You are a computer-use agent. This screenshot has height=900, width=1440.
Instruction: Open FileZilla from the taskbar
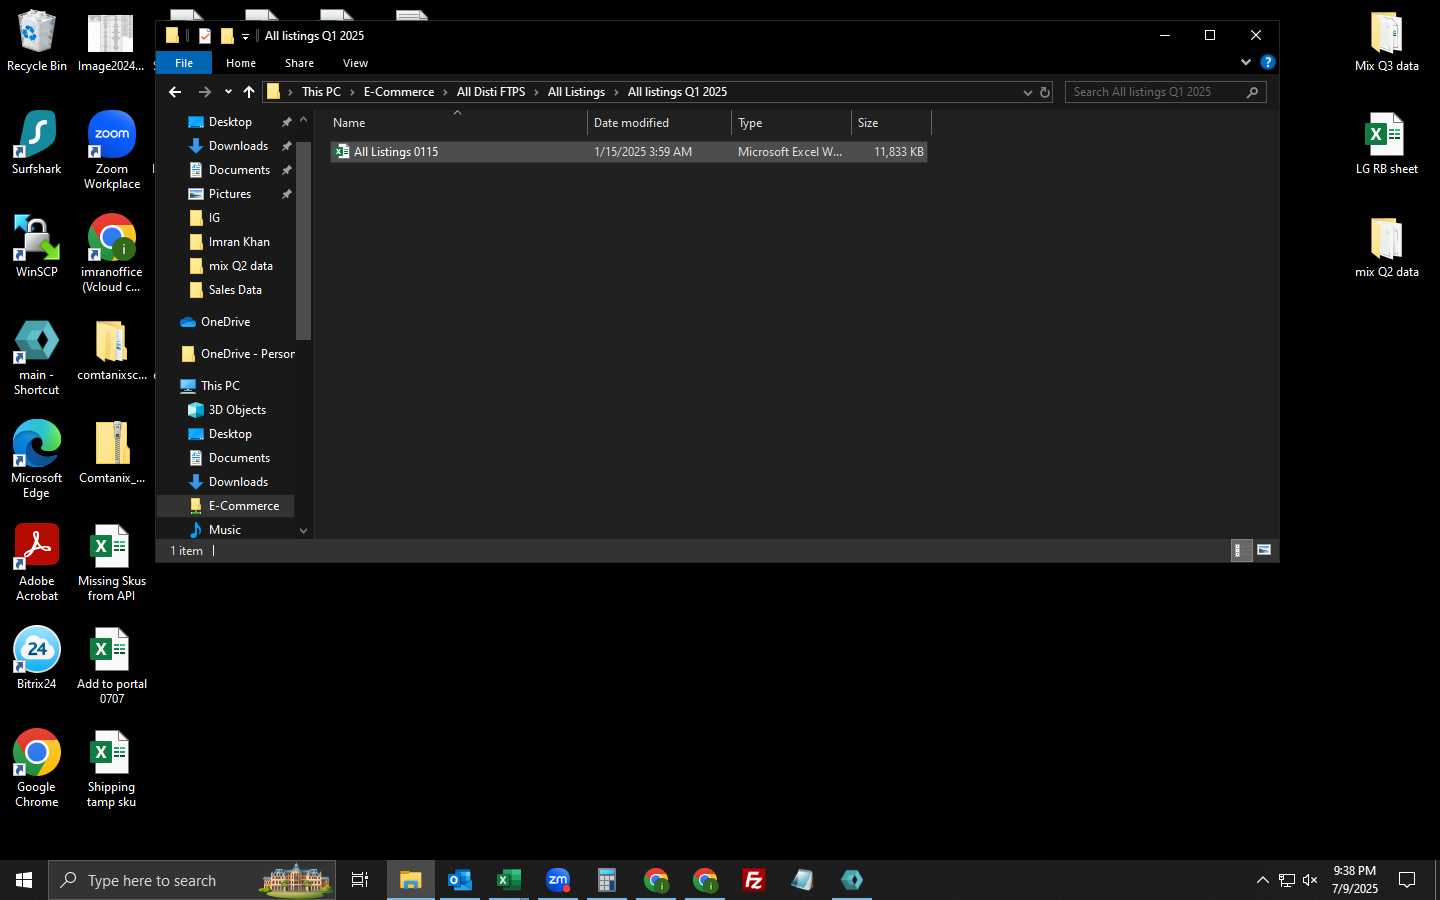click(x=754, y=880)
